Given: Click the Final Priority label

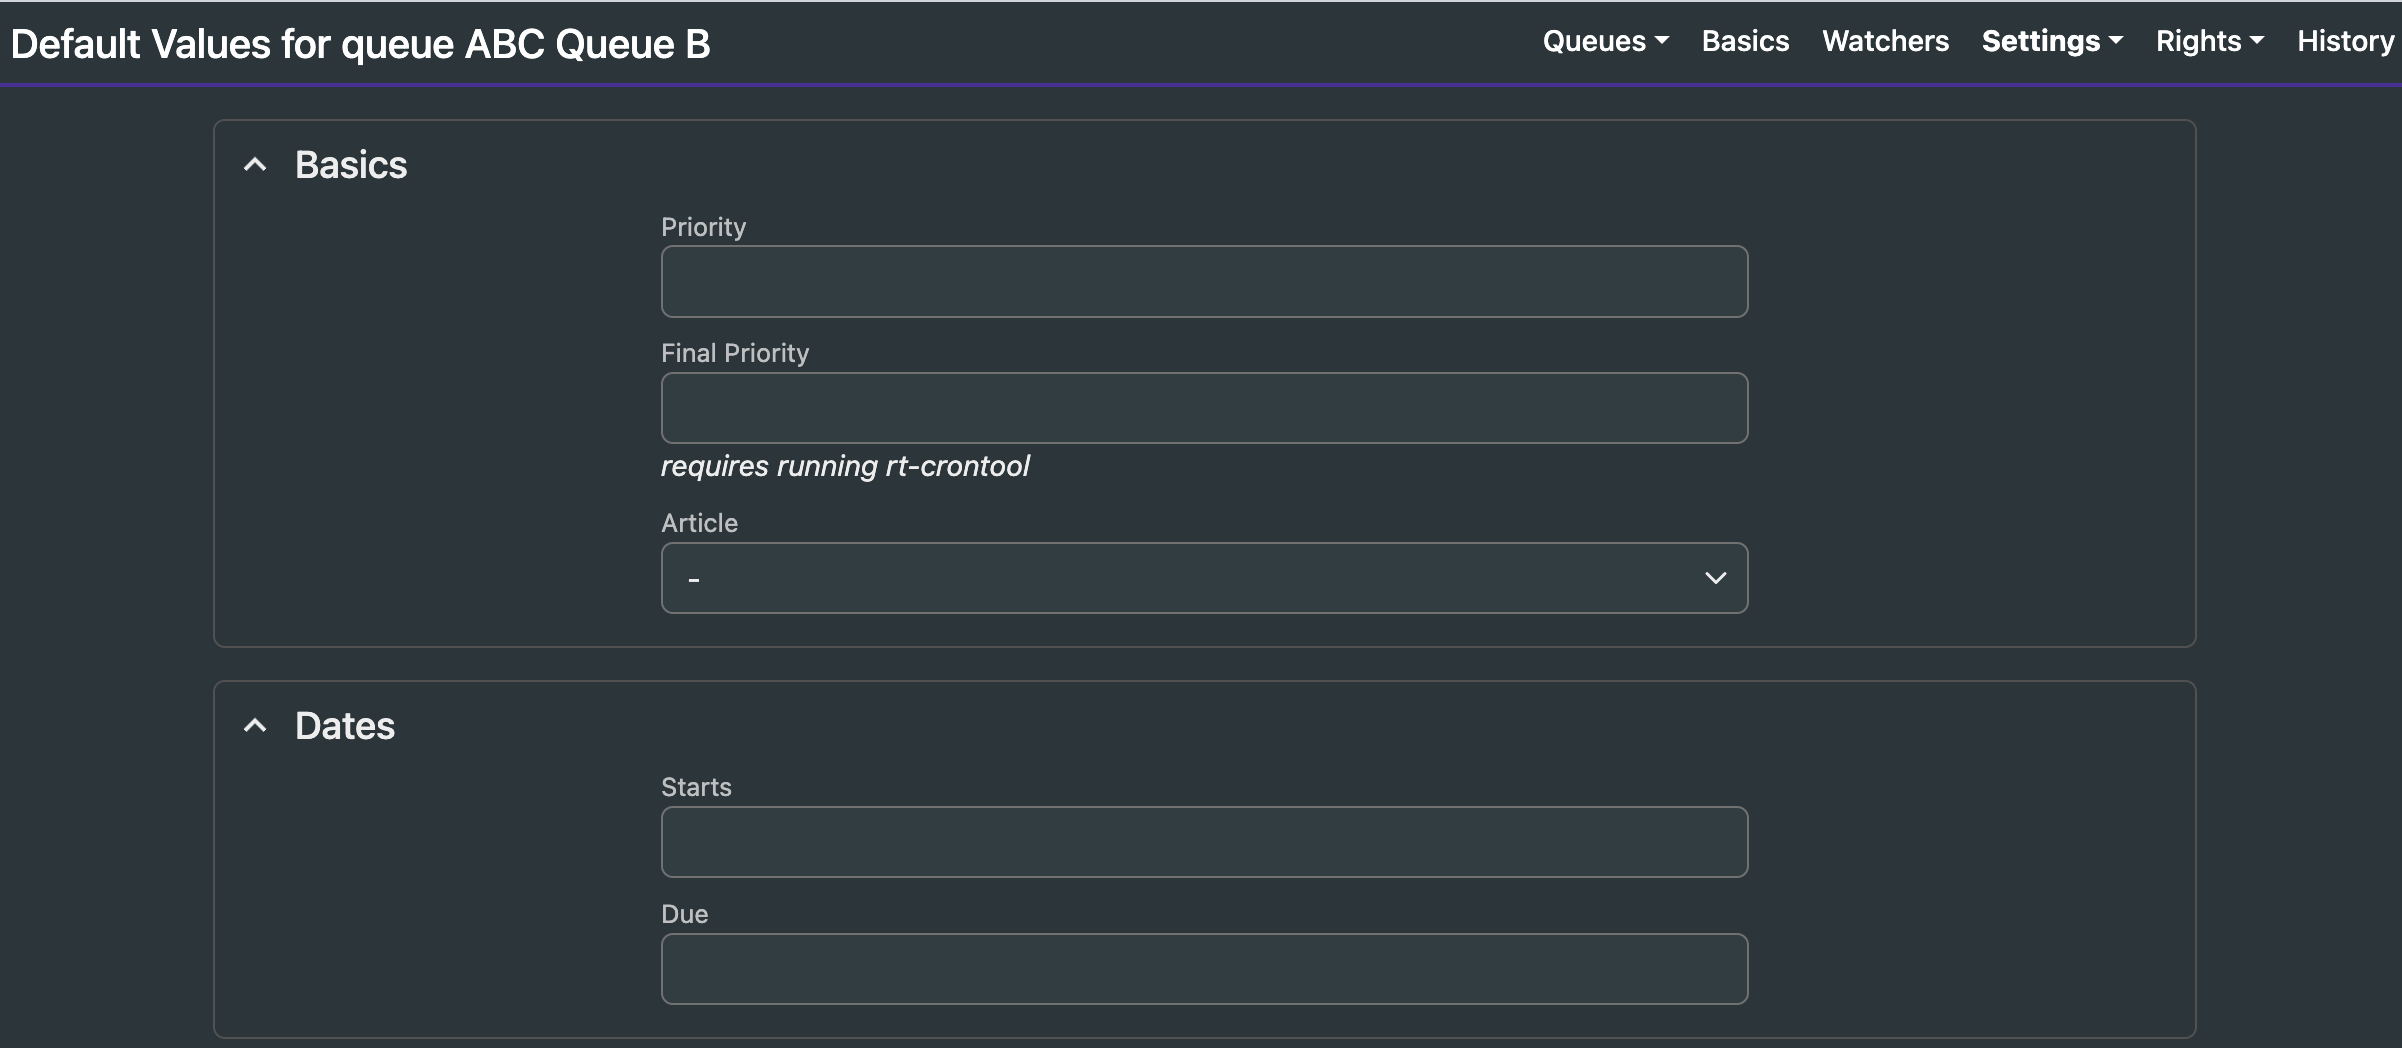Looking at the screenshot, I should [x=735, y=353].
